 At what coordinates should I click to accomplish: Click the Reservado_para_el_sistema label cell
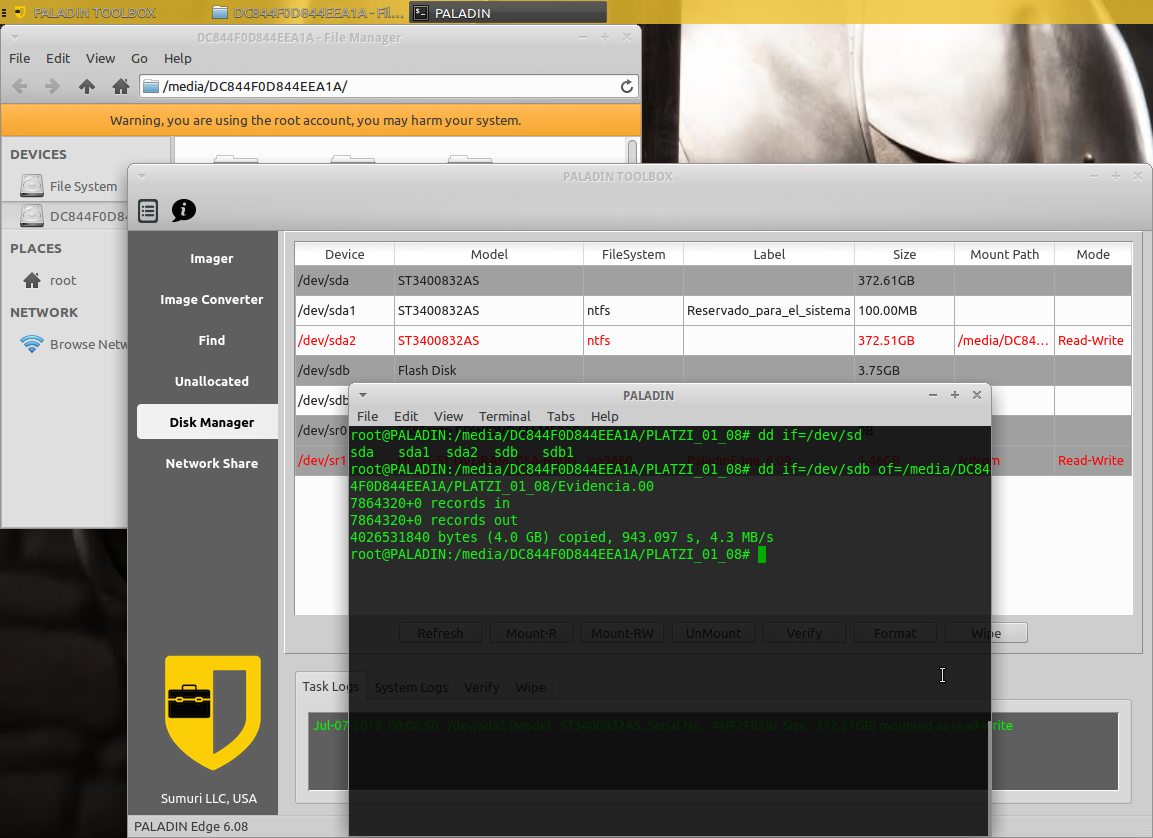[768, 310]
